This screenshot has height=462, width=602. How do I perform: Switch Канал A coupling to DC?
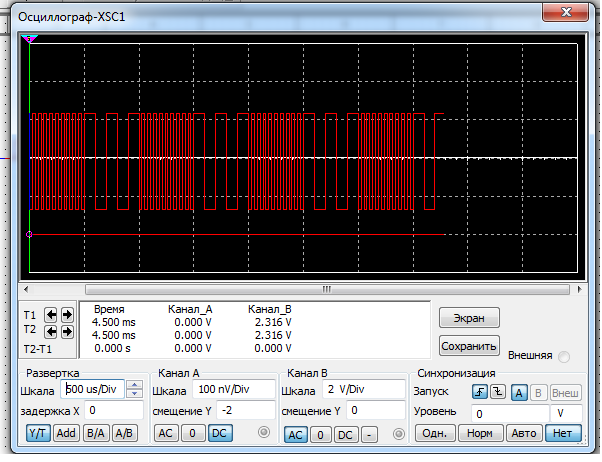(x=218, y=434)
